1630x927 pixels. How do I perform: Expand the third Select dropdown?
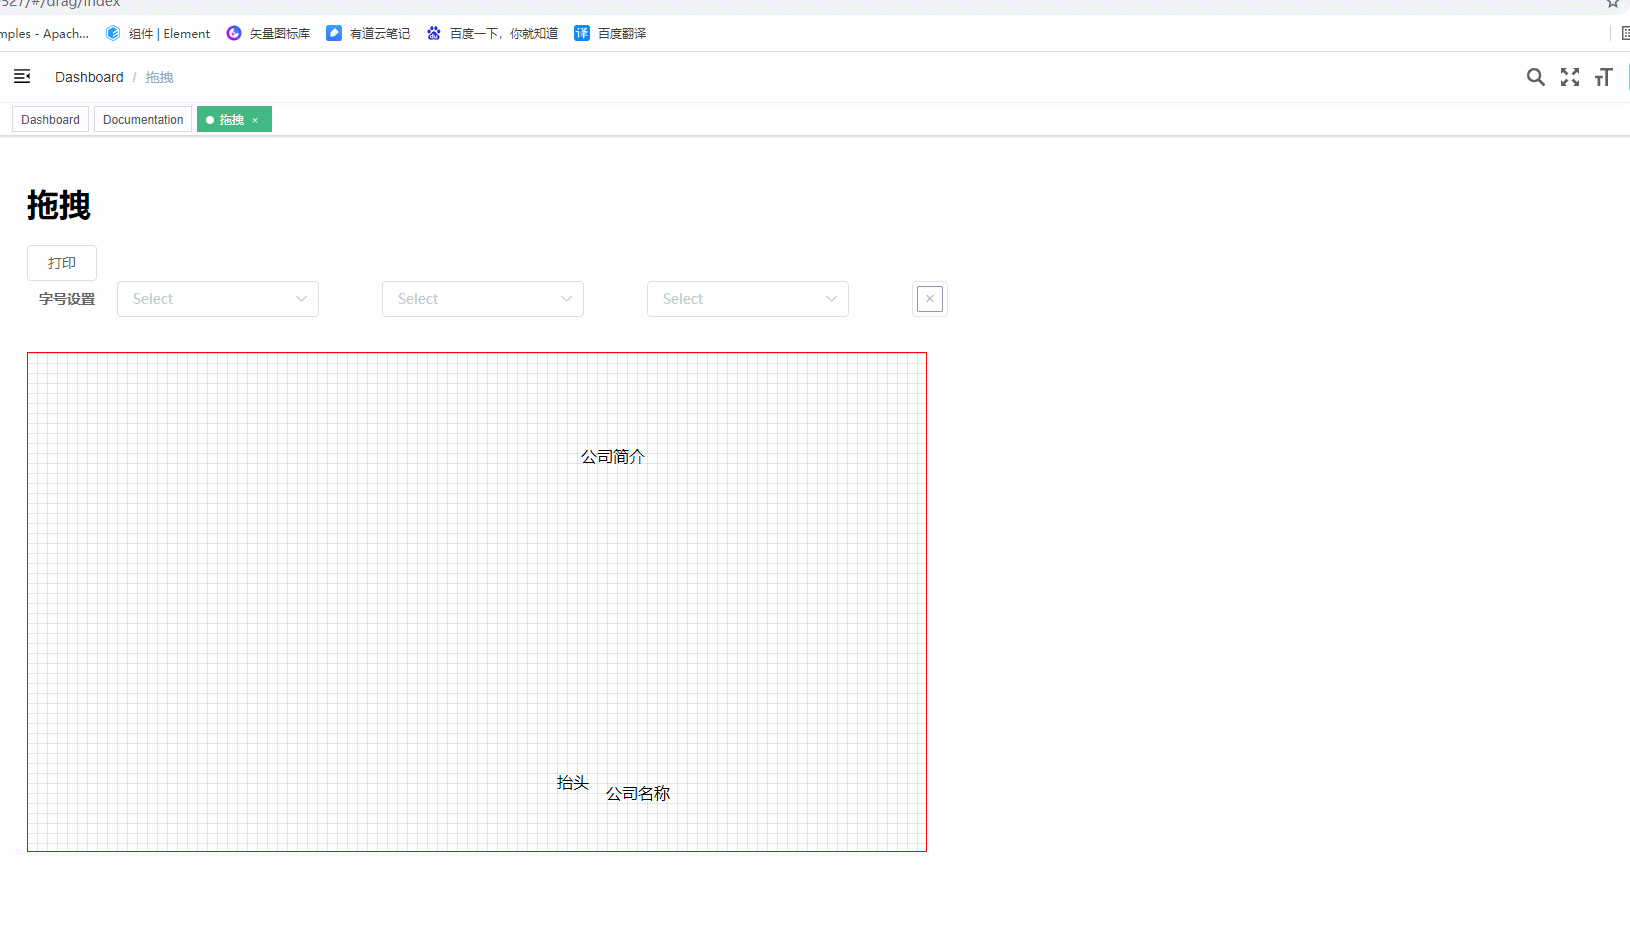[748, 299]
